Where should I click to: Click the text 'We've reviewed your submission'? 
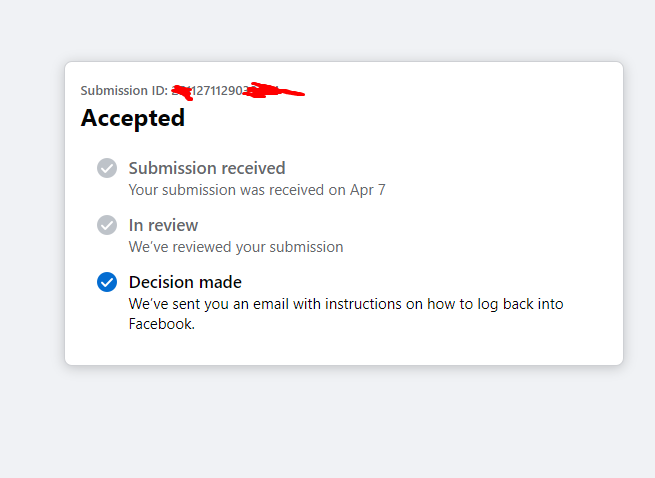[x=236, y=247]
